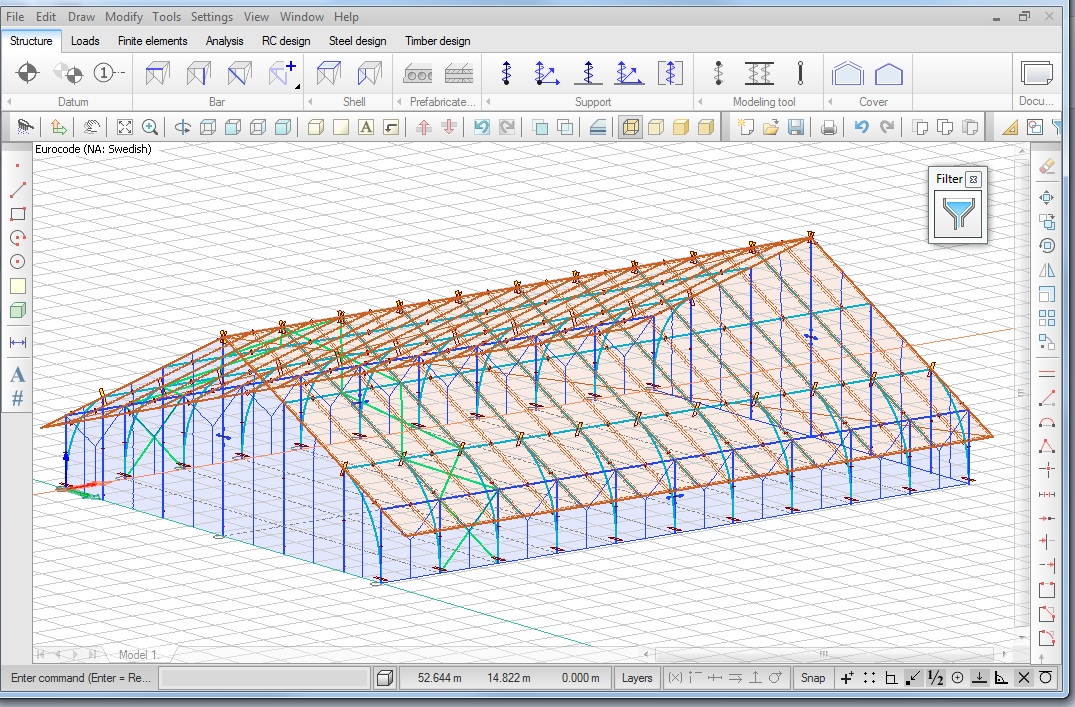Click the surface support icon
The height and width of the screenshot is (707, 1075).
coord(670,73)
